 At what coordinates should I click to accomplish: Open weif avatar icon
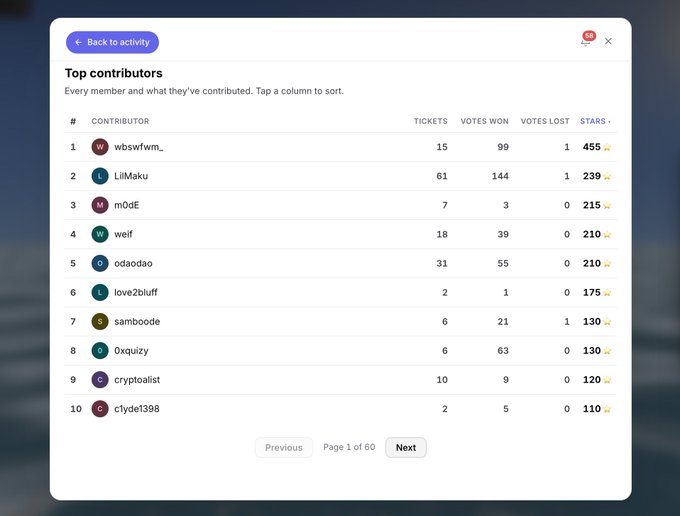click(x=100, y=234)
